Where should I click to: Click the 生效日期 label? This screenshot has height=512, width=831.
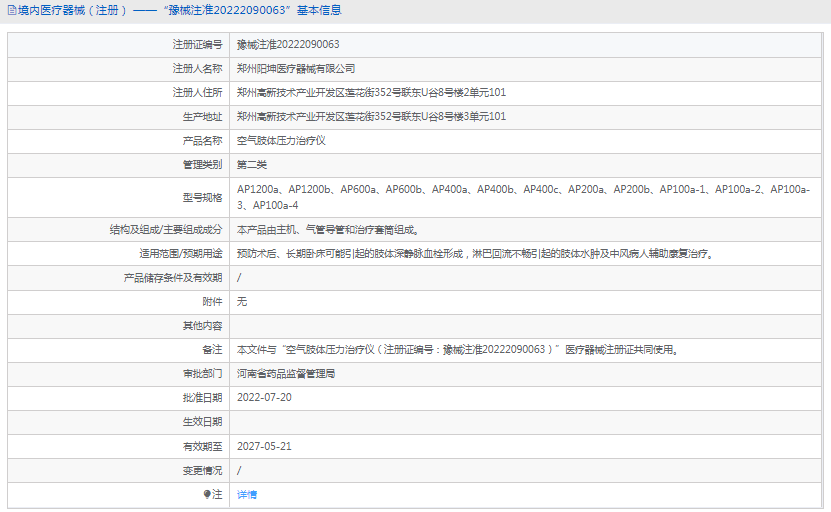(202, 422)
